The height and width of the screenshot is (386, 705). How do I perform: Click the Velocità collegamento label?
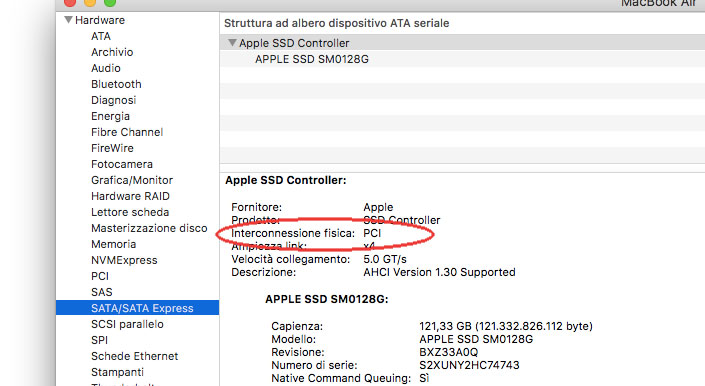[290, 259]
